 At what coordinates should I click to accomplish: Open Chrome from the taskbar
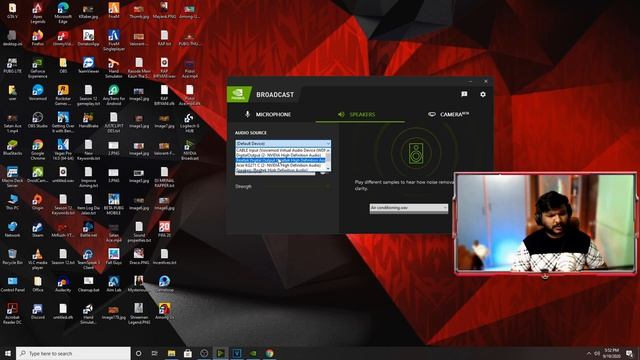pos(269,353)
